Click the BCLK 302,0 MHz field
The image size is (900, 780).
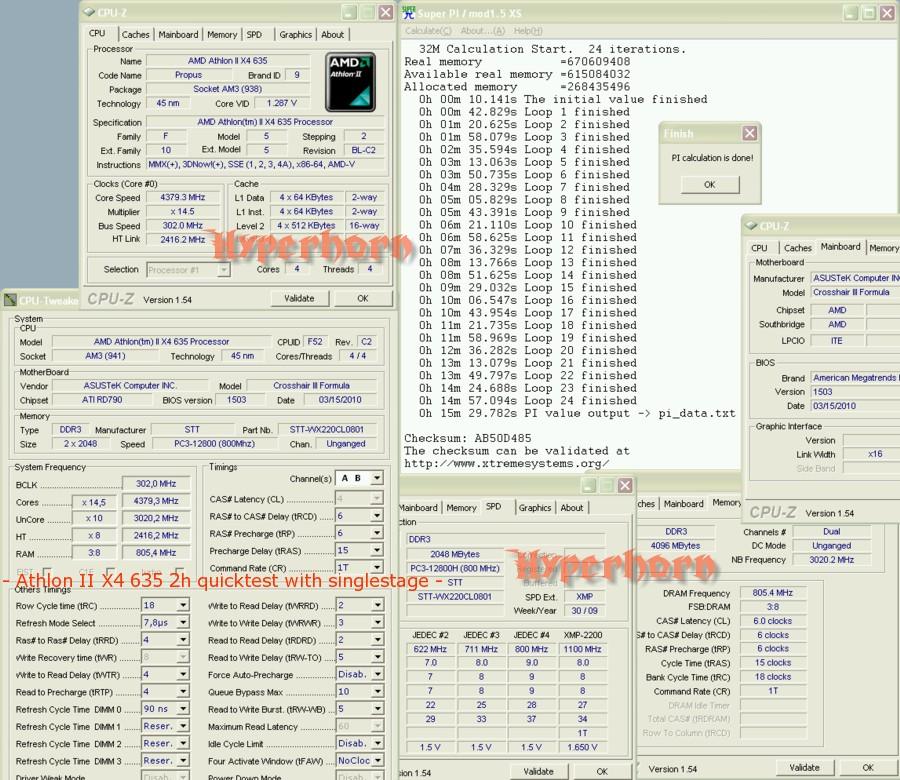point(156,484)
